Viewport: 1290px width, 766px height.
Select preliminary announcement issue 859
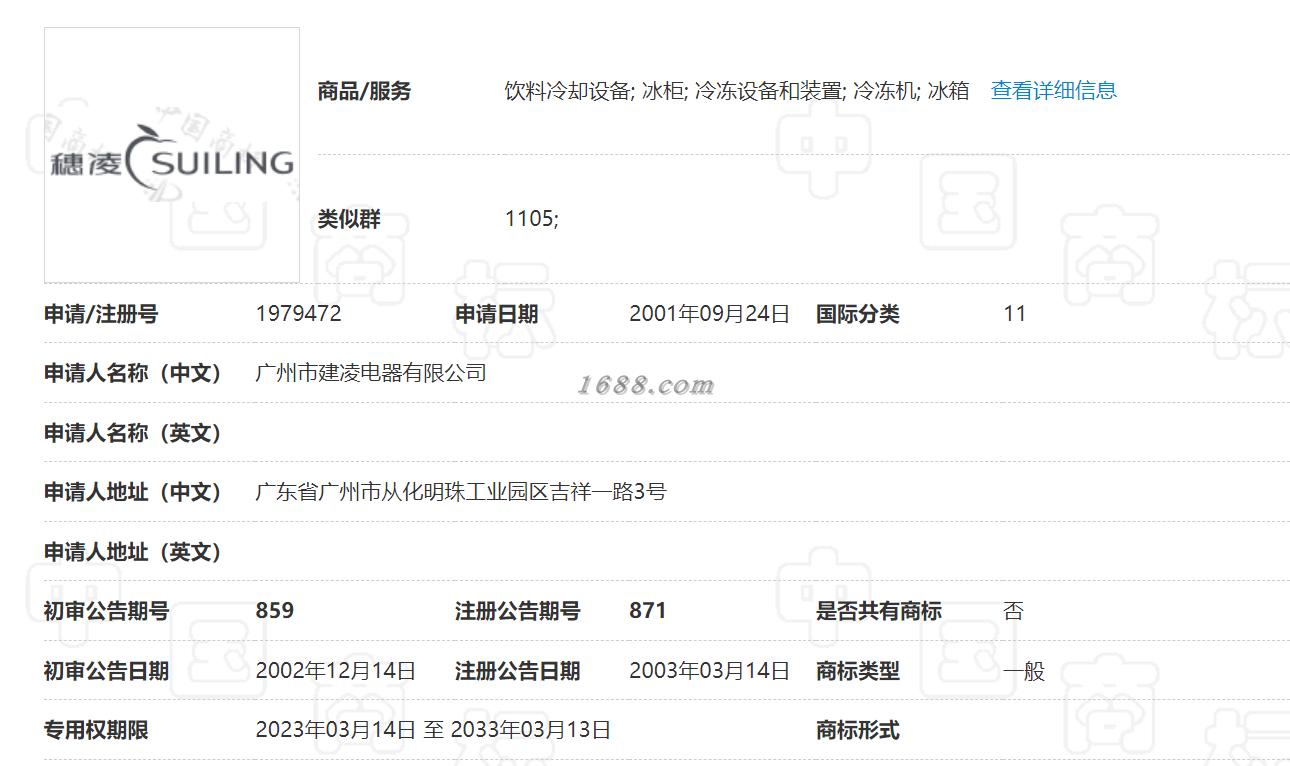[x=274, y=611]
